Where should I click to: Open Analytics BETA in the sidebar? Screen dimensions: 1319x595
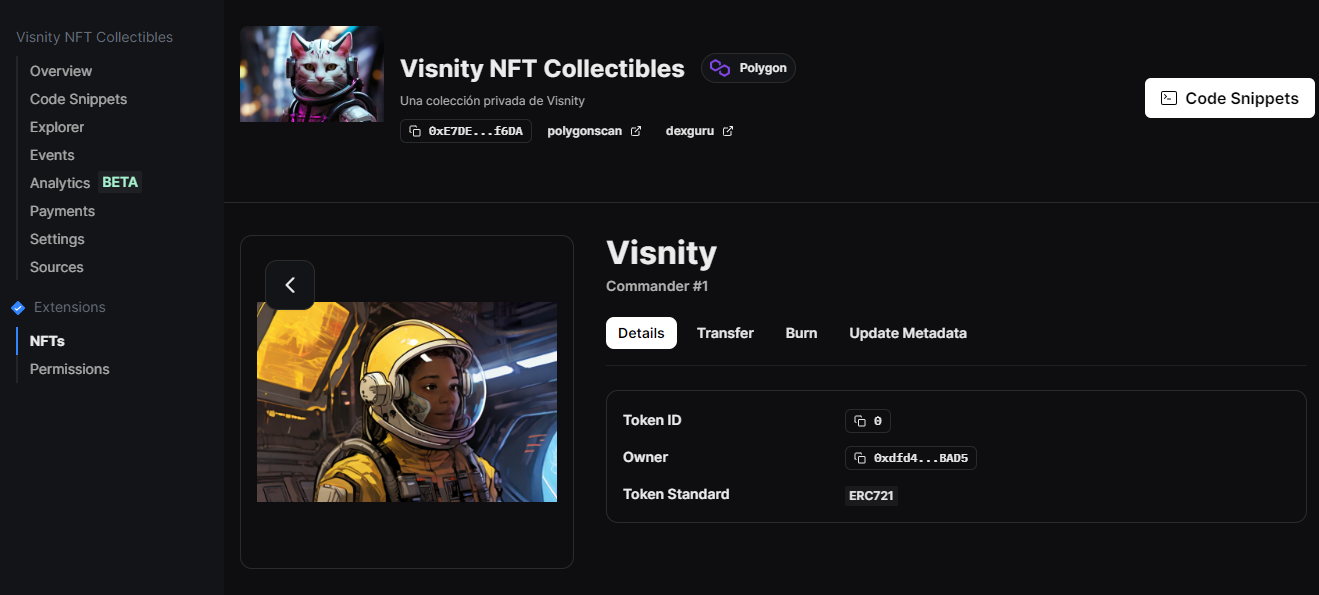(x=85, y=183)
